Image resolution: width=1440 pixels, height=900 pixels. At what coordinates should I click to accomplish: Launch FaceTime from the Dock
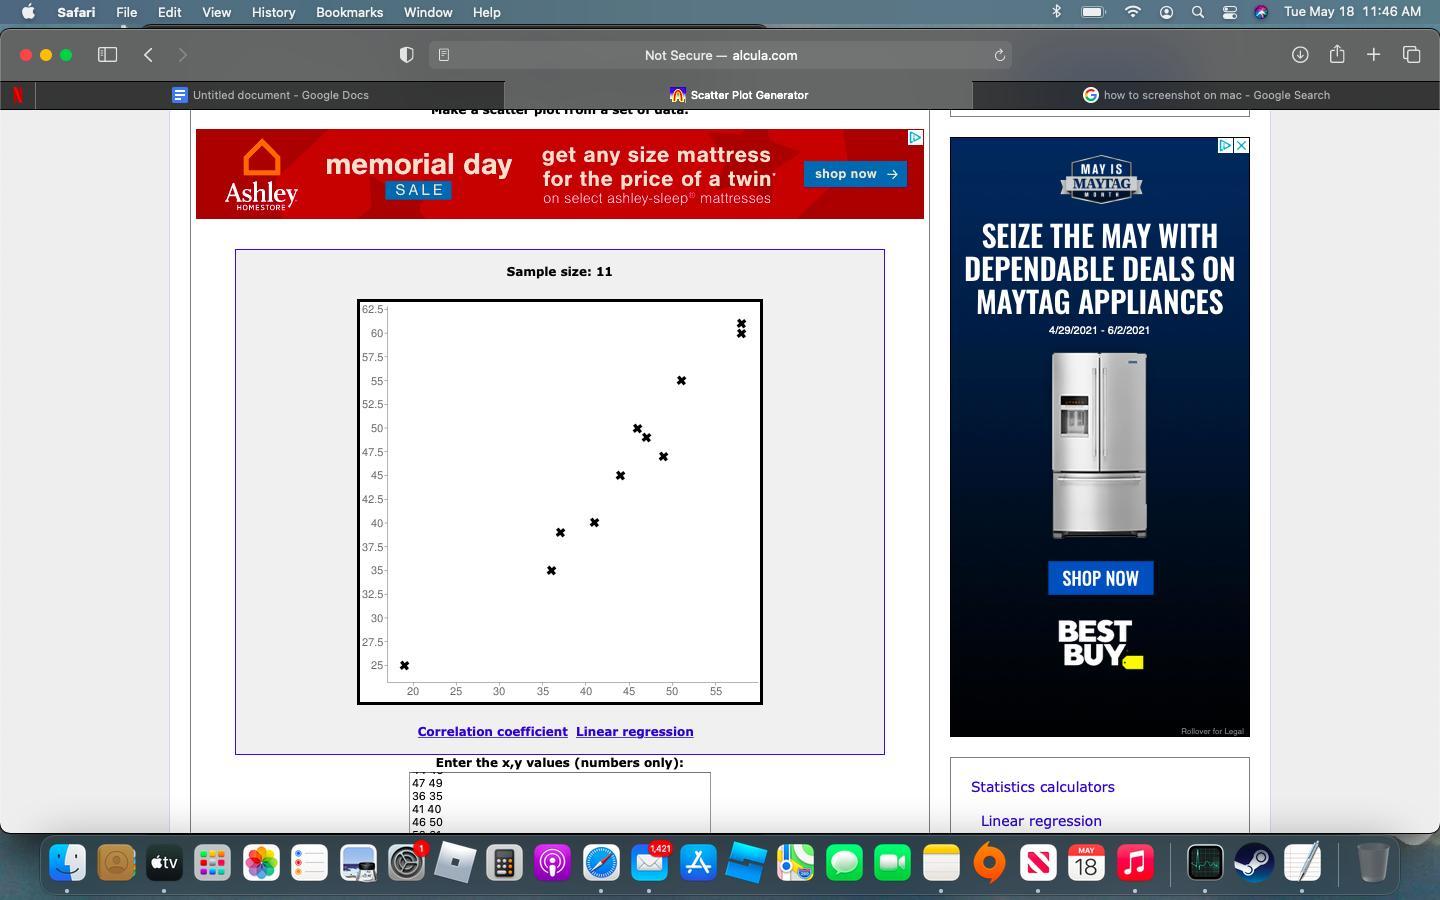pyautogui.click(x=892, y=862)
